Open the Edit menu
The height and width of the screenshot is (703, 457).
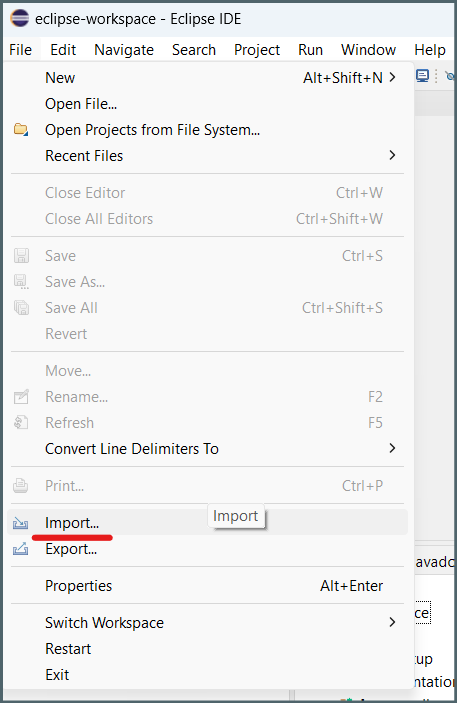63,50
